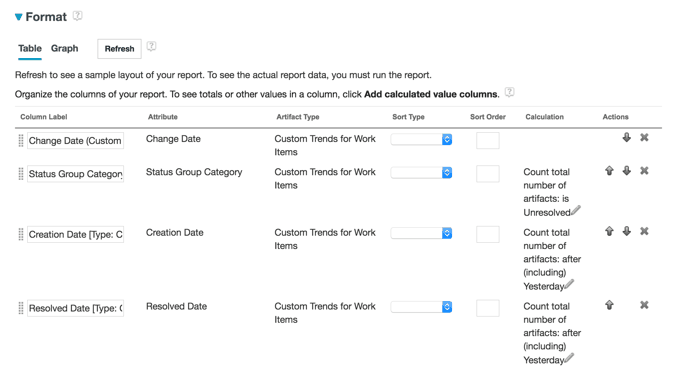Edit the Resolved Date column label field
The height and width of the screenshot is (375, 681).
[76, 308]
